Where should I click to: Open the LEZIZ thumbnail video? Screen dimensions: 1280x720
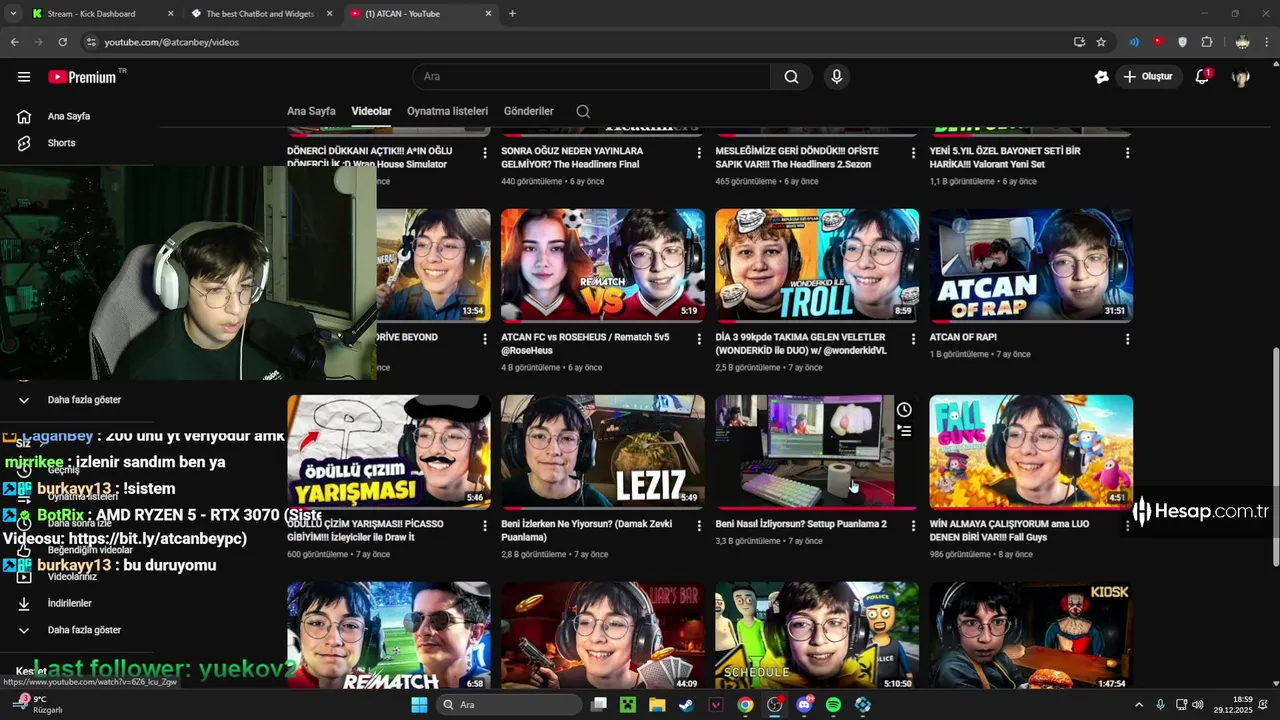(x=602, y=452)
